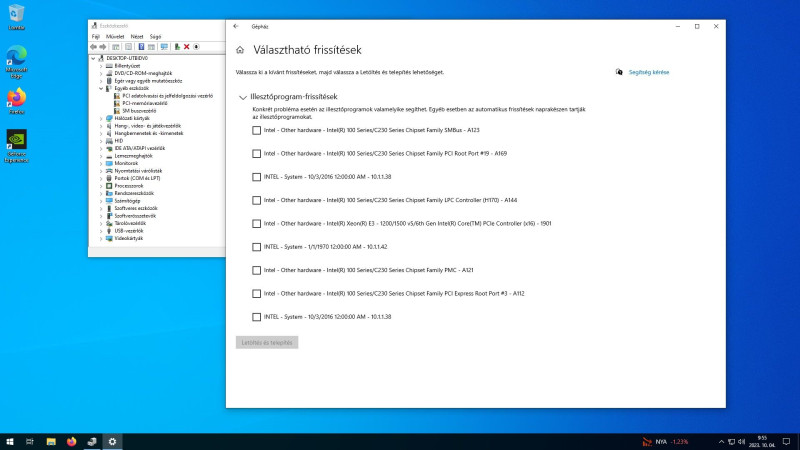Open the Művelet menu in Device Manager

[115, 37]
